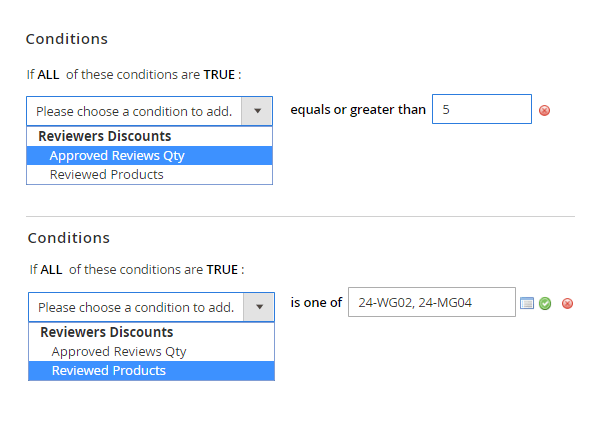Click dropdown arrow beside 'equals or greater than'
The height and width of the screenshot is (430, 600).
click(x=258, y=111)
